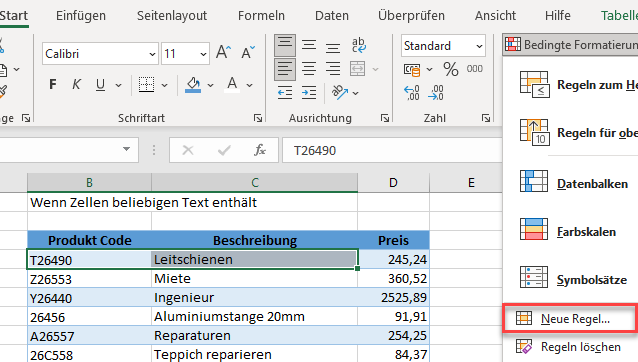638x362 pixels.
Task: Apply percent style
Action: pos(451,70)
